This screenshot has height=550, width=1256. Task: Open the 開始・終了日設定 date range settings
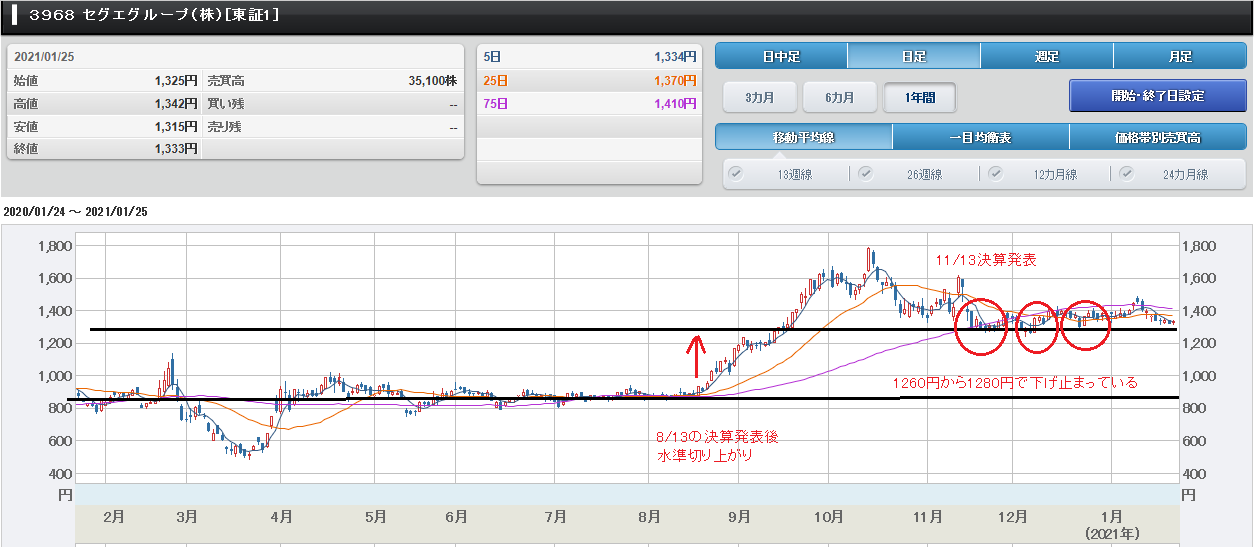1157,96
